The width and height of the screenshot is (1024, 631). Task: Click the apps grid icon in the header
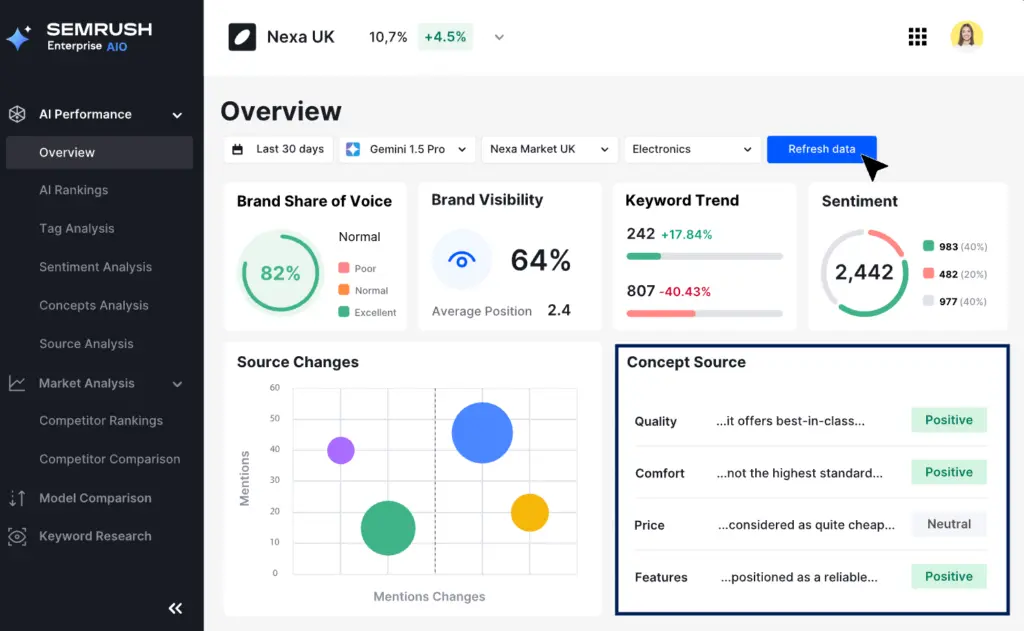[x=917, y=36]
